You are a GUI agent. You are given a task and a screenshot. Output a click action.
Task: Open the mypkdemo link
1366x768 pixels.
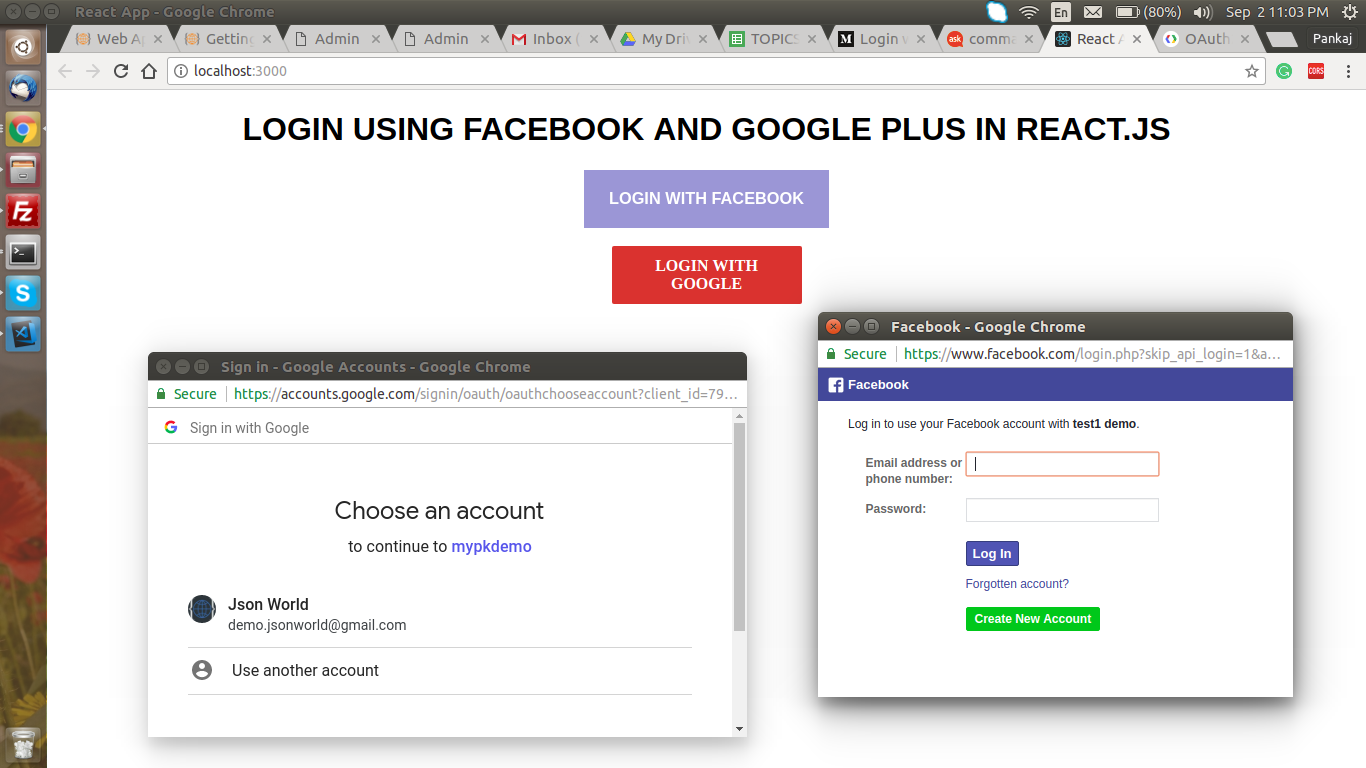[491, 547]
